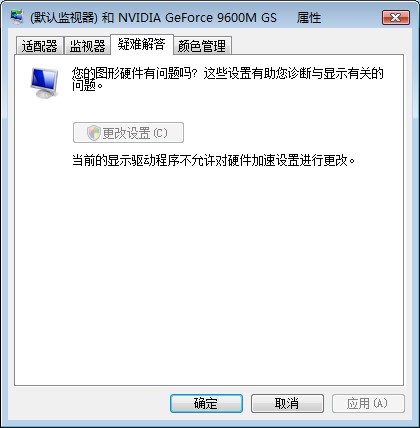Select the 疑难解答 tab
The image size is (420, 428).
[142, 44]
